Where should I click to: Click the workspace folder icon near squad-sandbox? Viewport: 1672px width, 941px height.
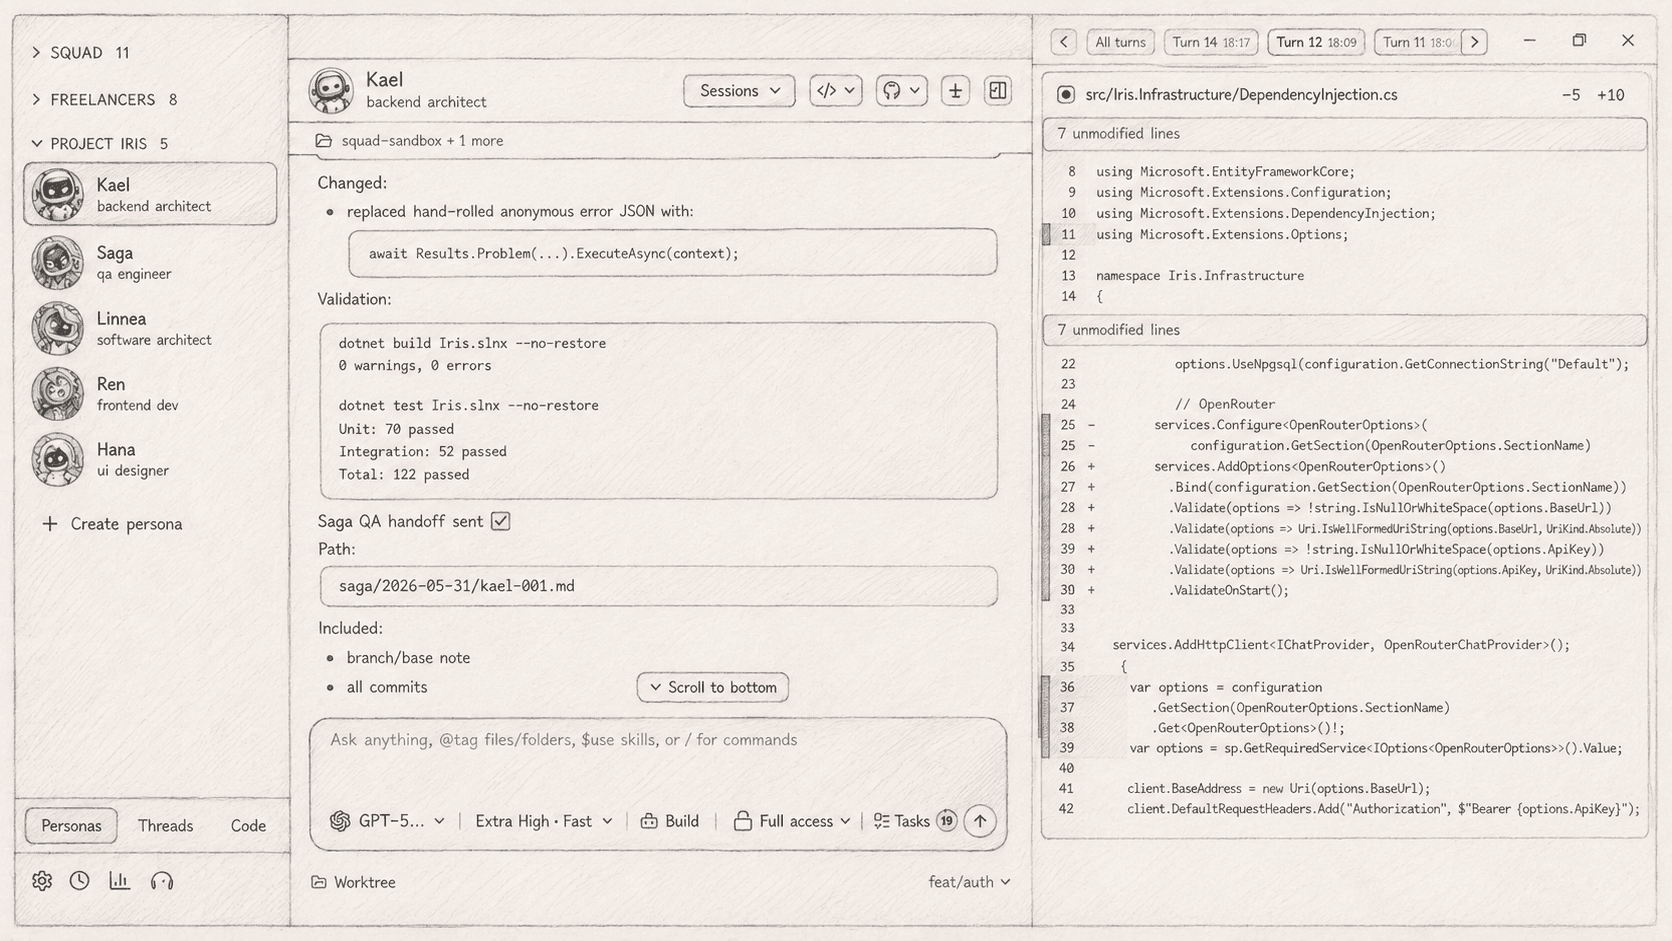tap(324, 141)
